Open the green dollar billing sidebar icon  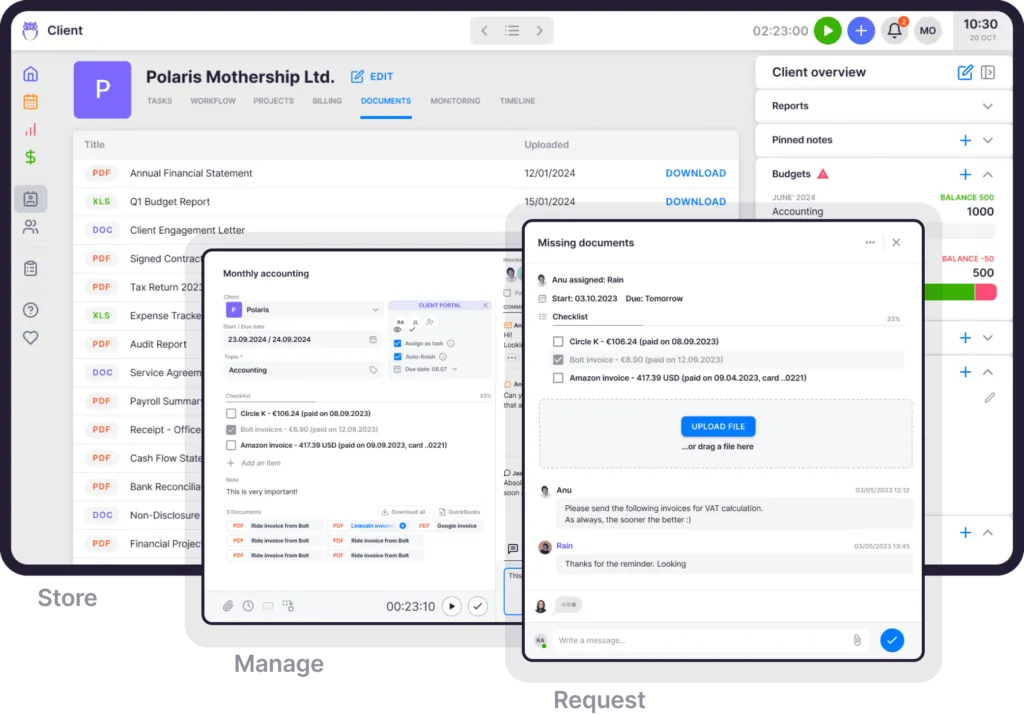31,157
